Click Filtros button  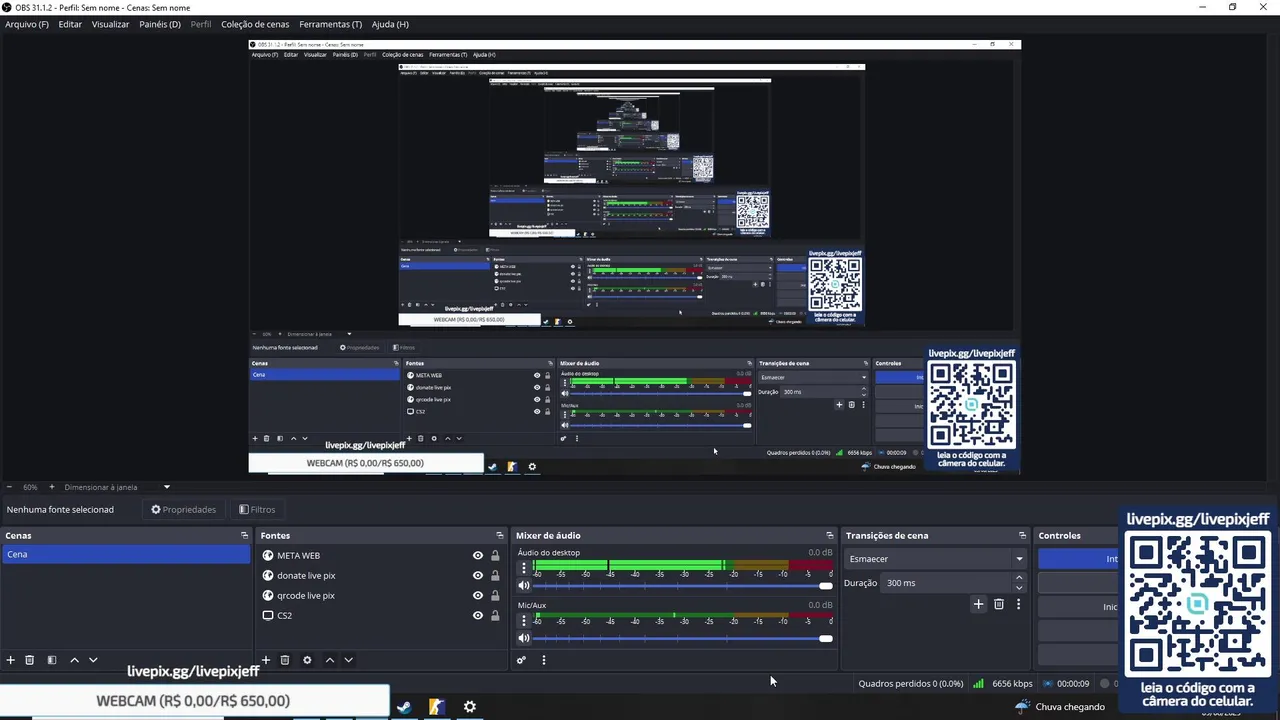(257, 510)
